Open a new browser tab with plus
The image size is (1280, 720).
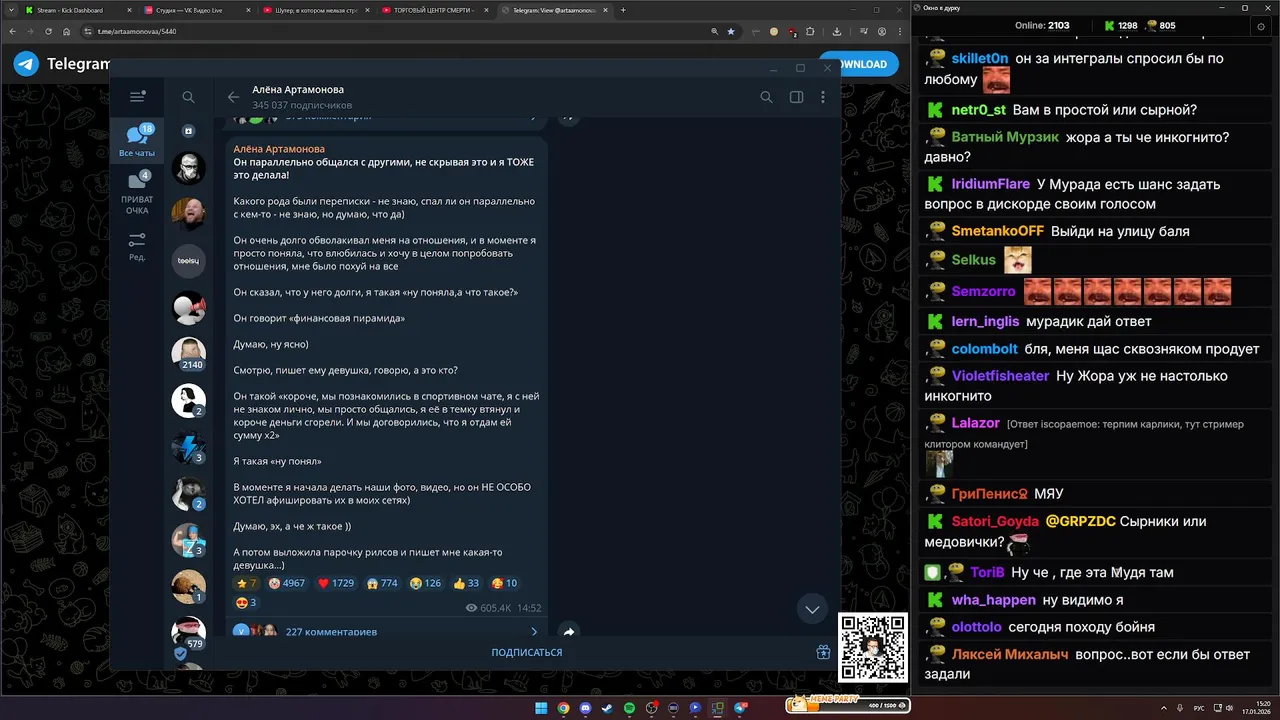coord(623,10)
